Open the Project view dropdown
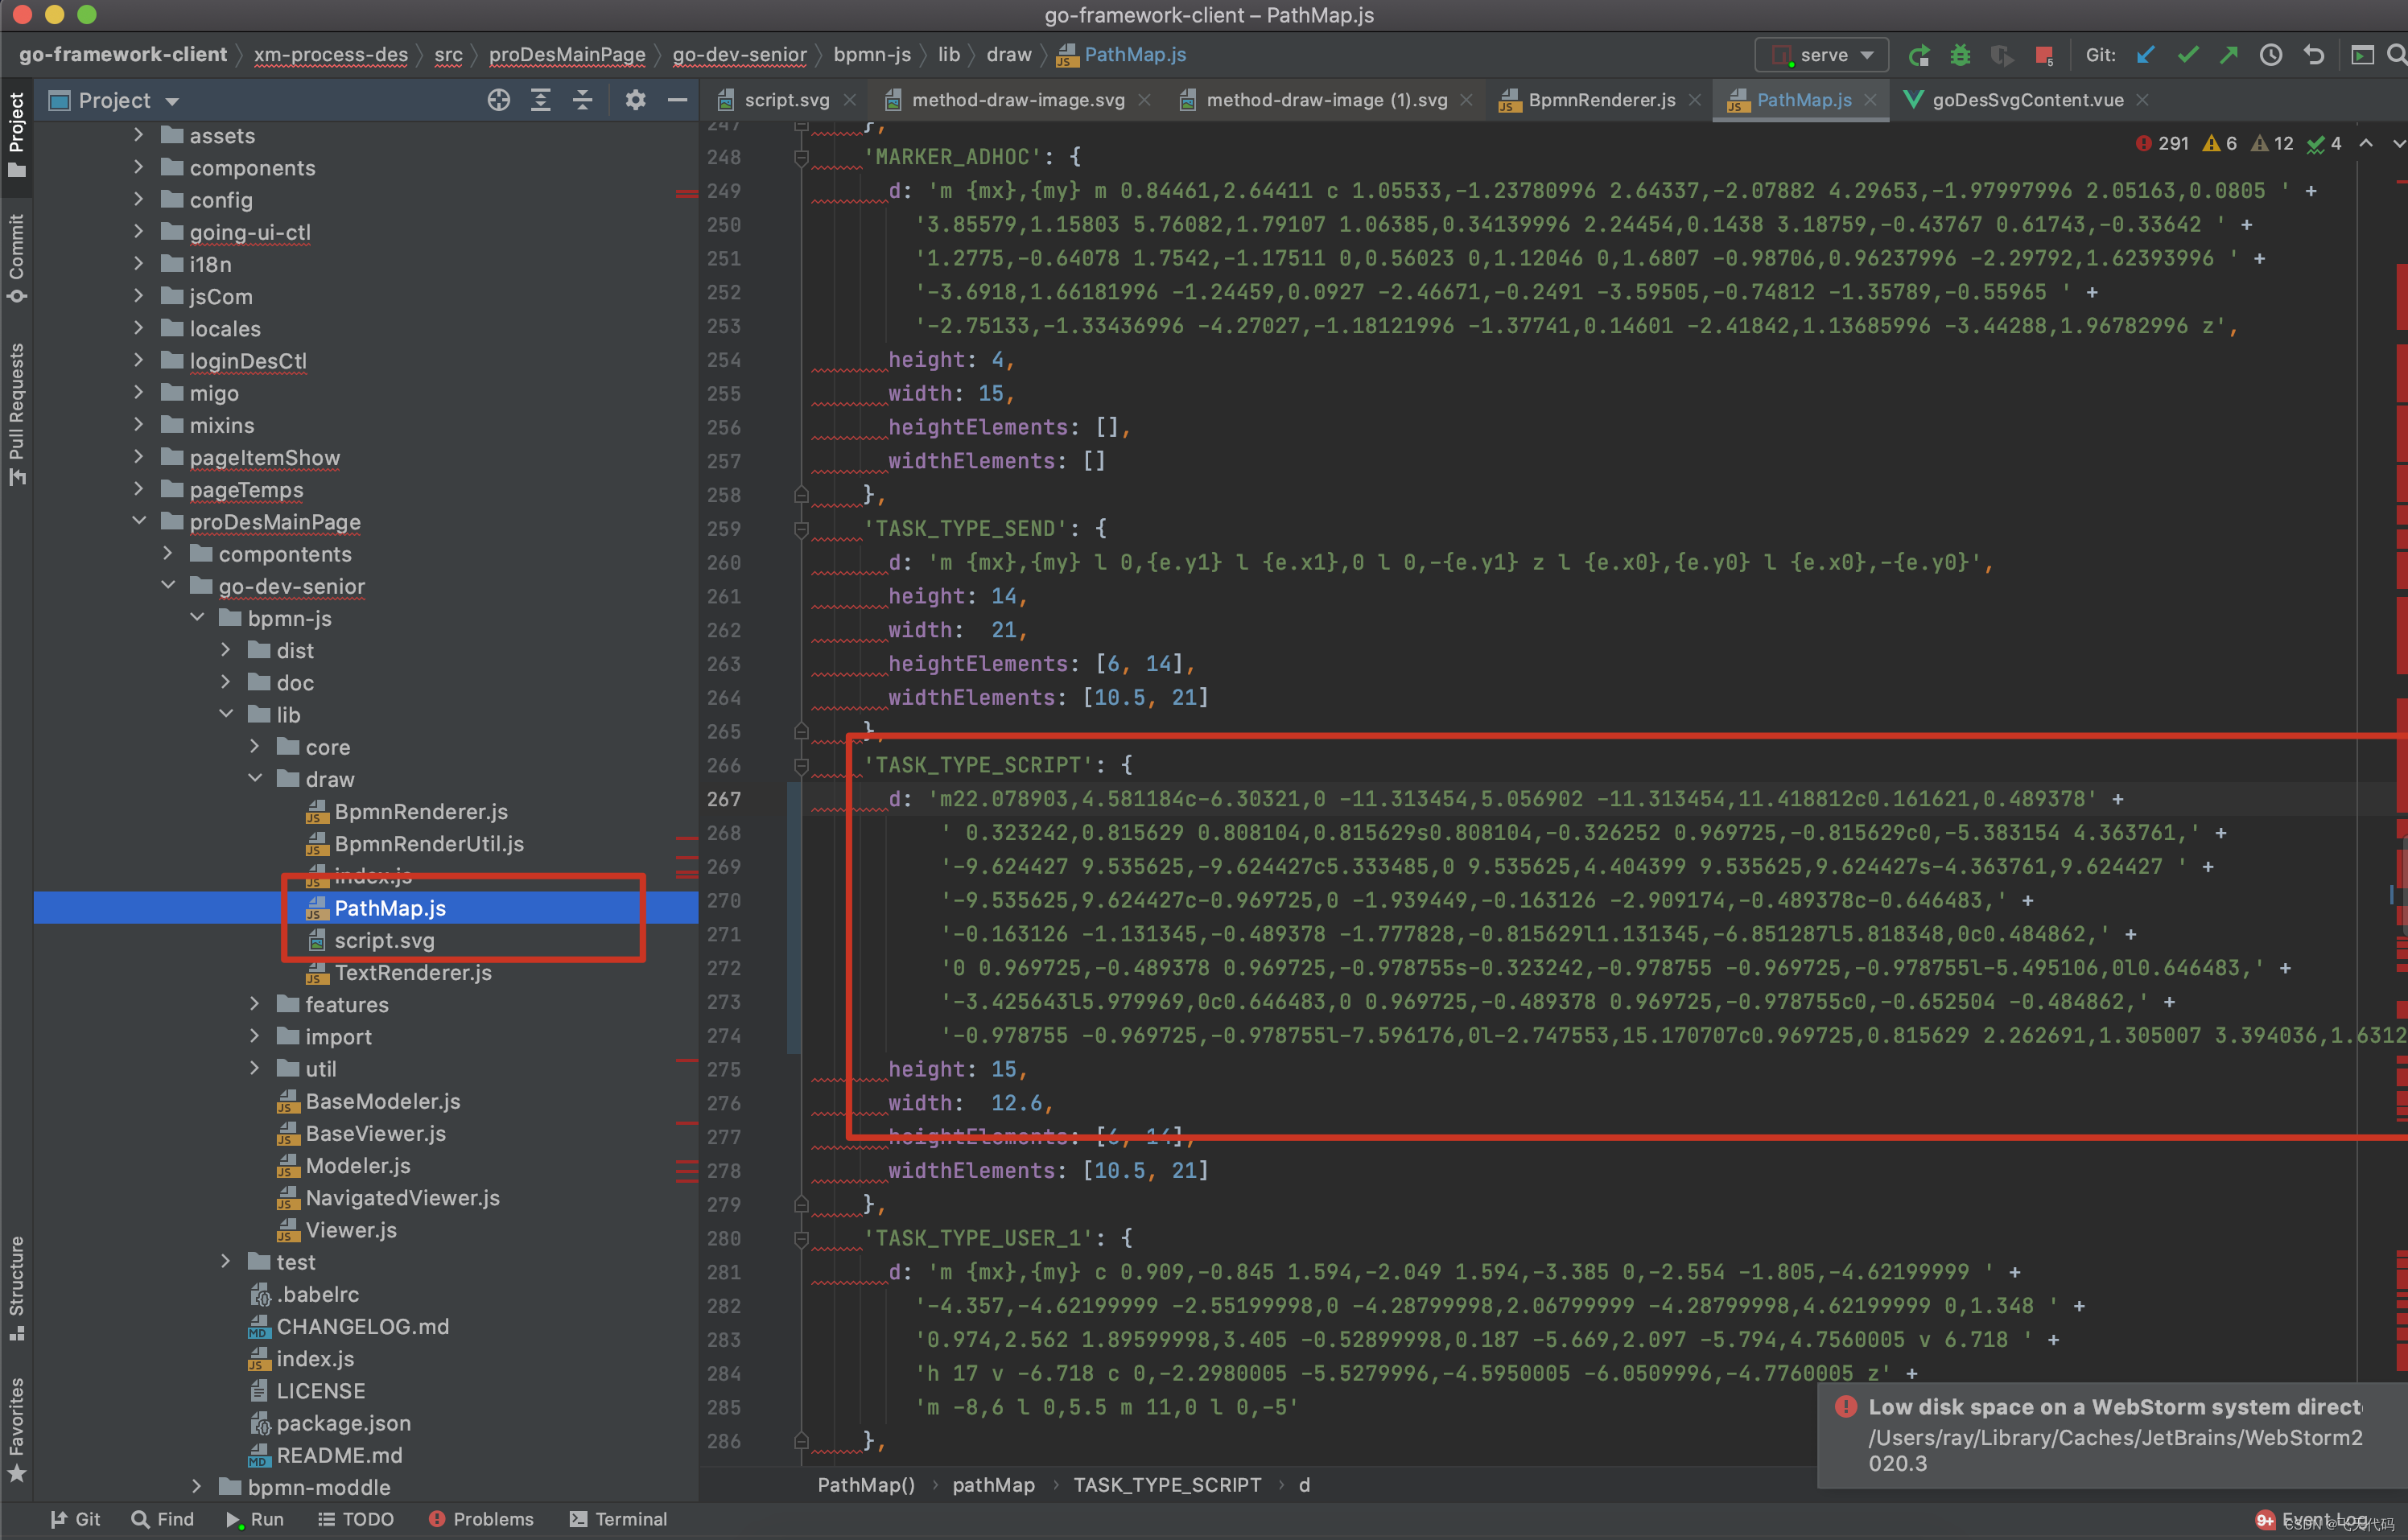Viewport: 2408px width, 1540px height. (x=114, y=100)
